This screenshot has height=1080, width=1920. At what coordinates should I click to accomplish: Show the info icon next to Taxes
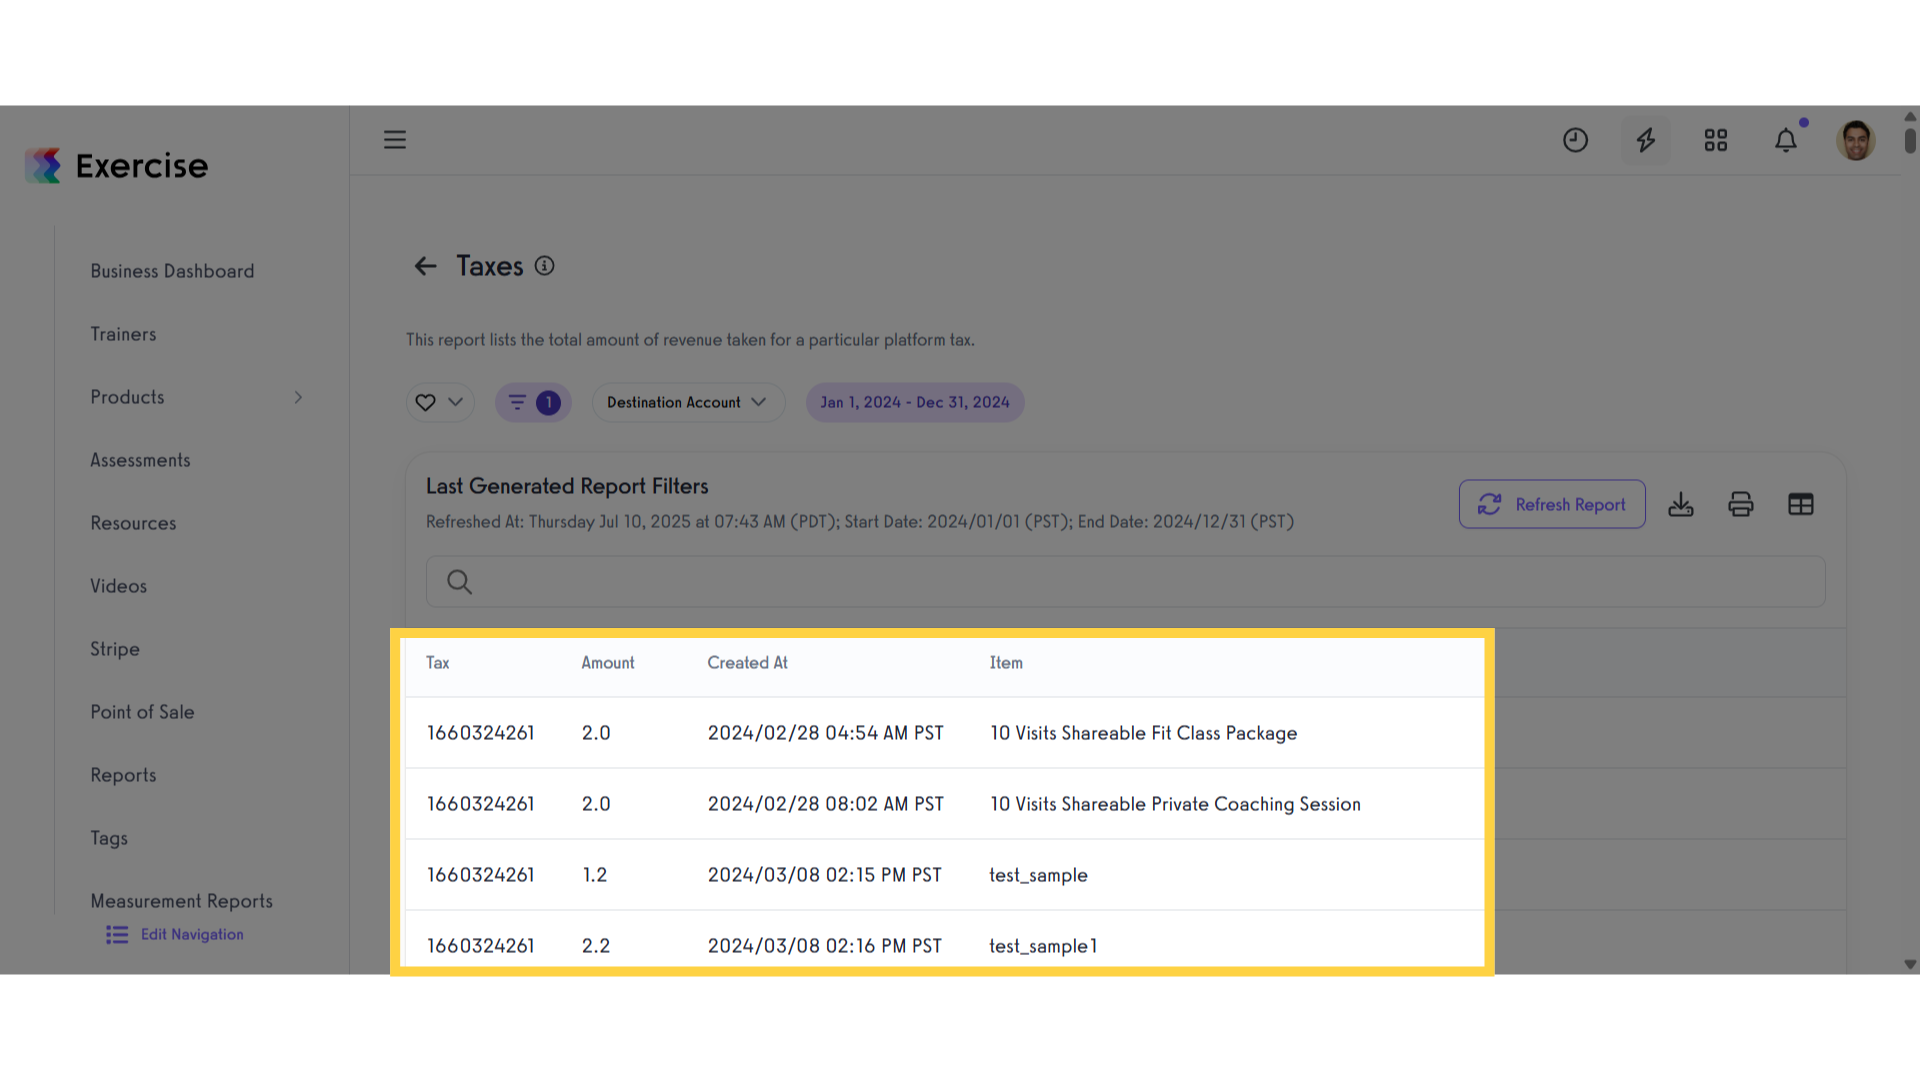pyautogui.click(x=544, y=266)
